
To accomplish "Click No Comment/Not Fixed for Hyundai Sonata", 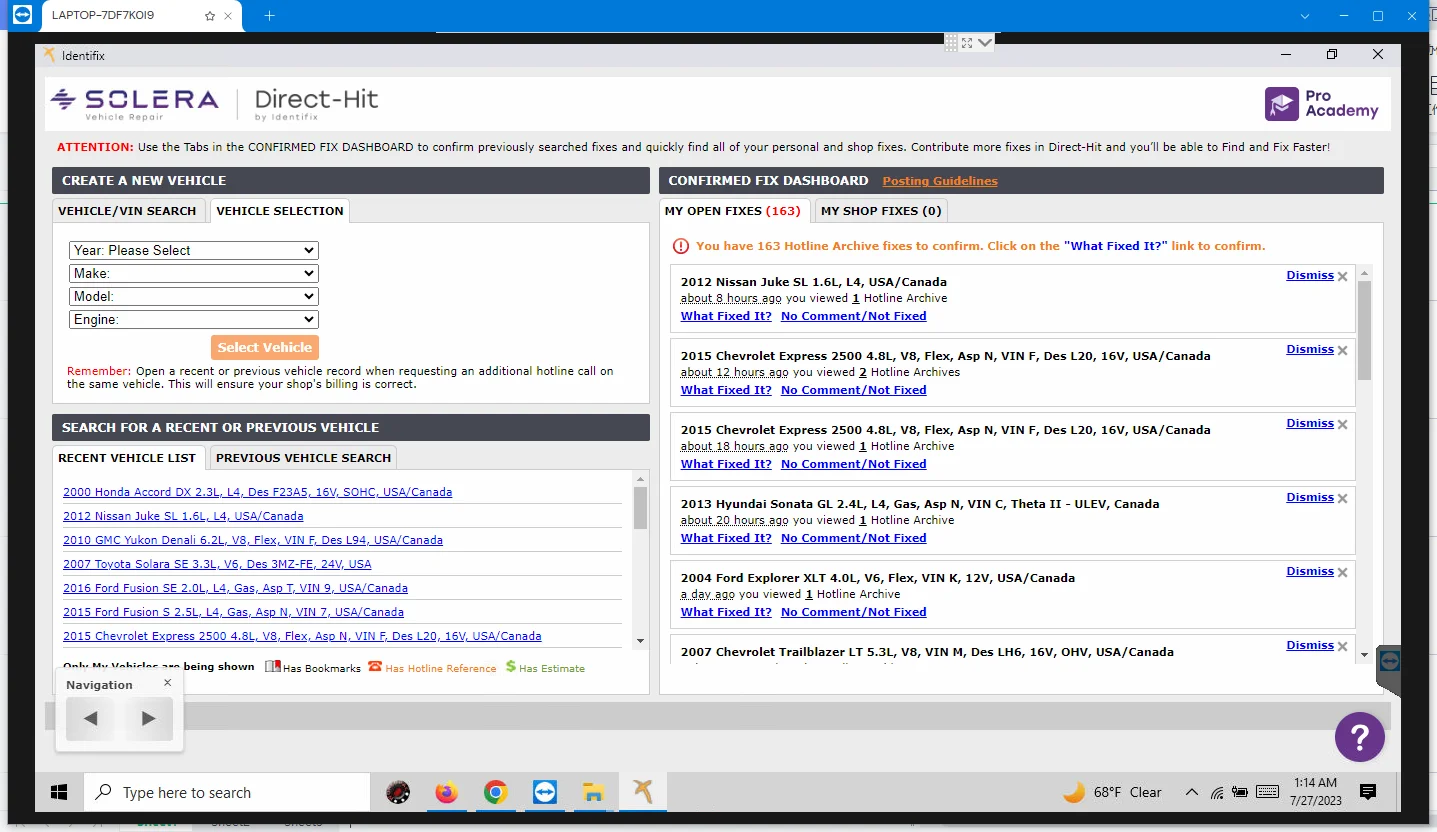I will (x=854, y=538).
